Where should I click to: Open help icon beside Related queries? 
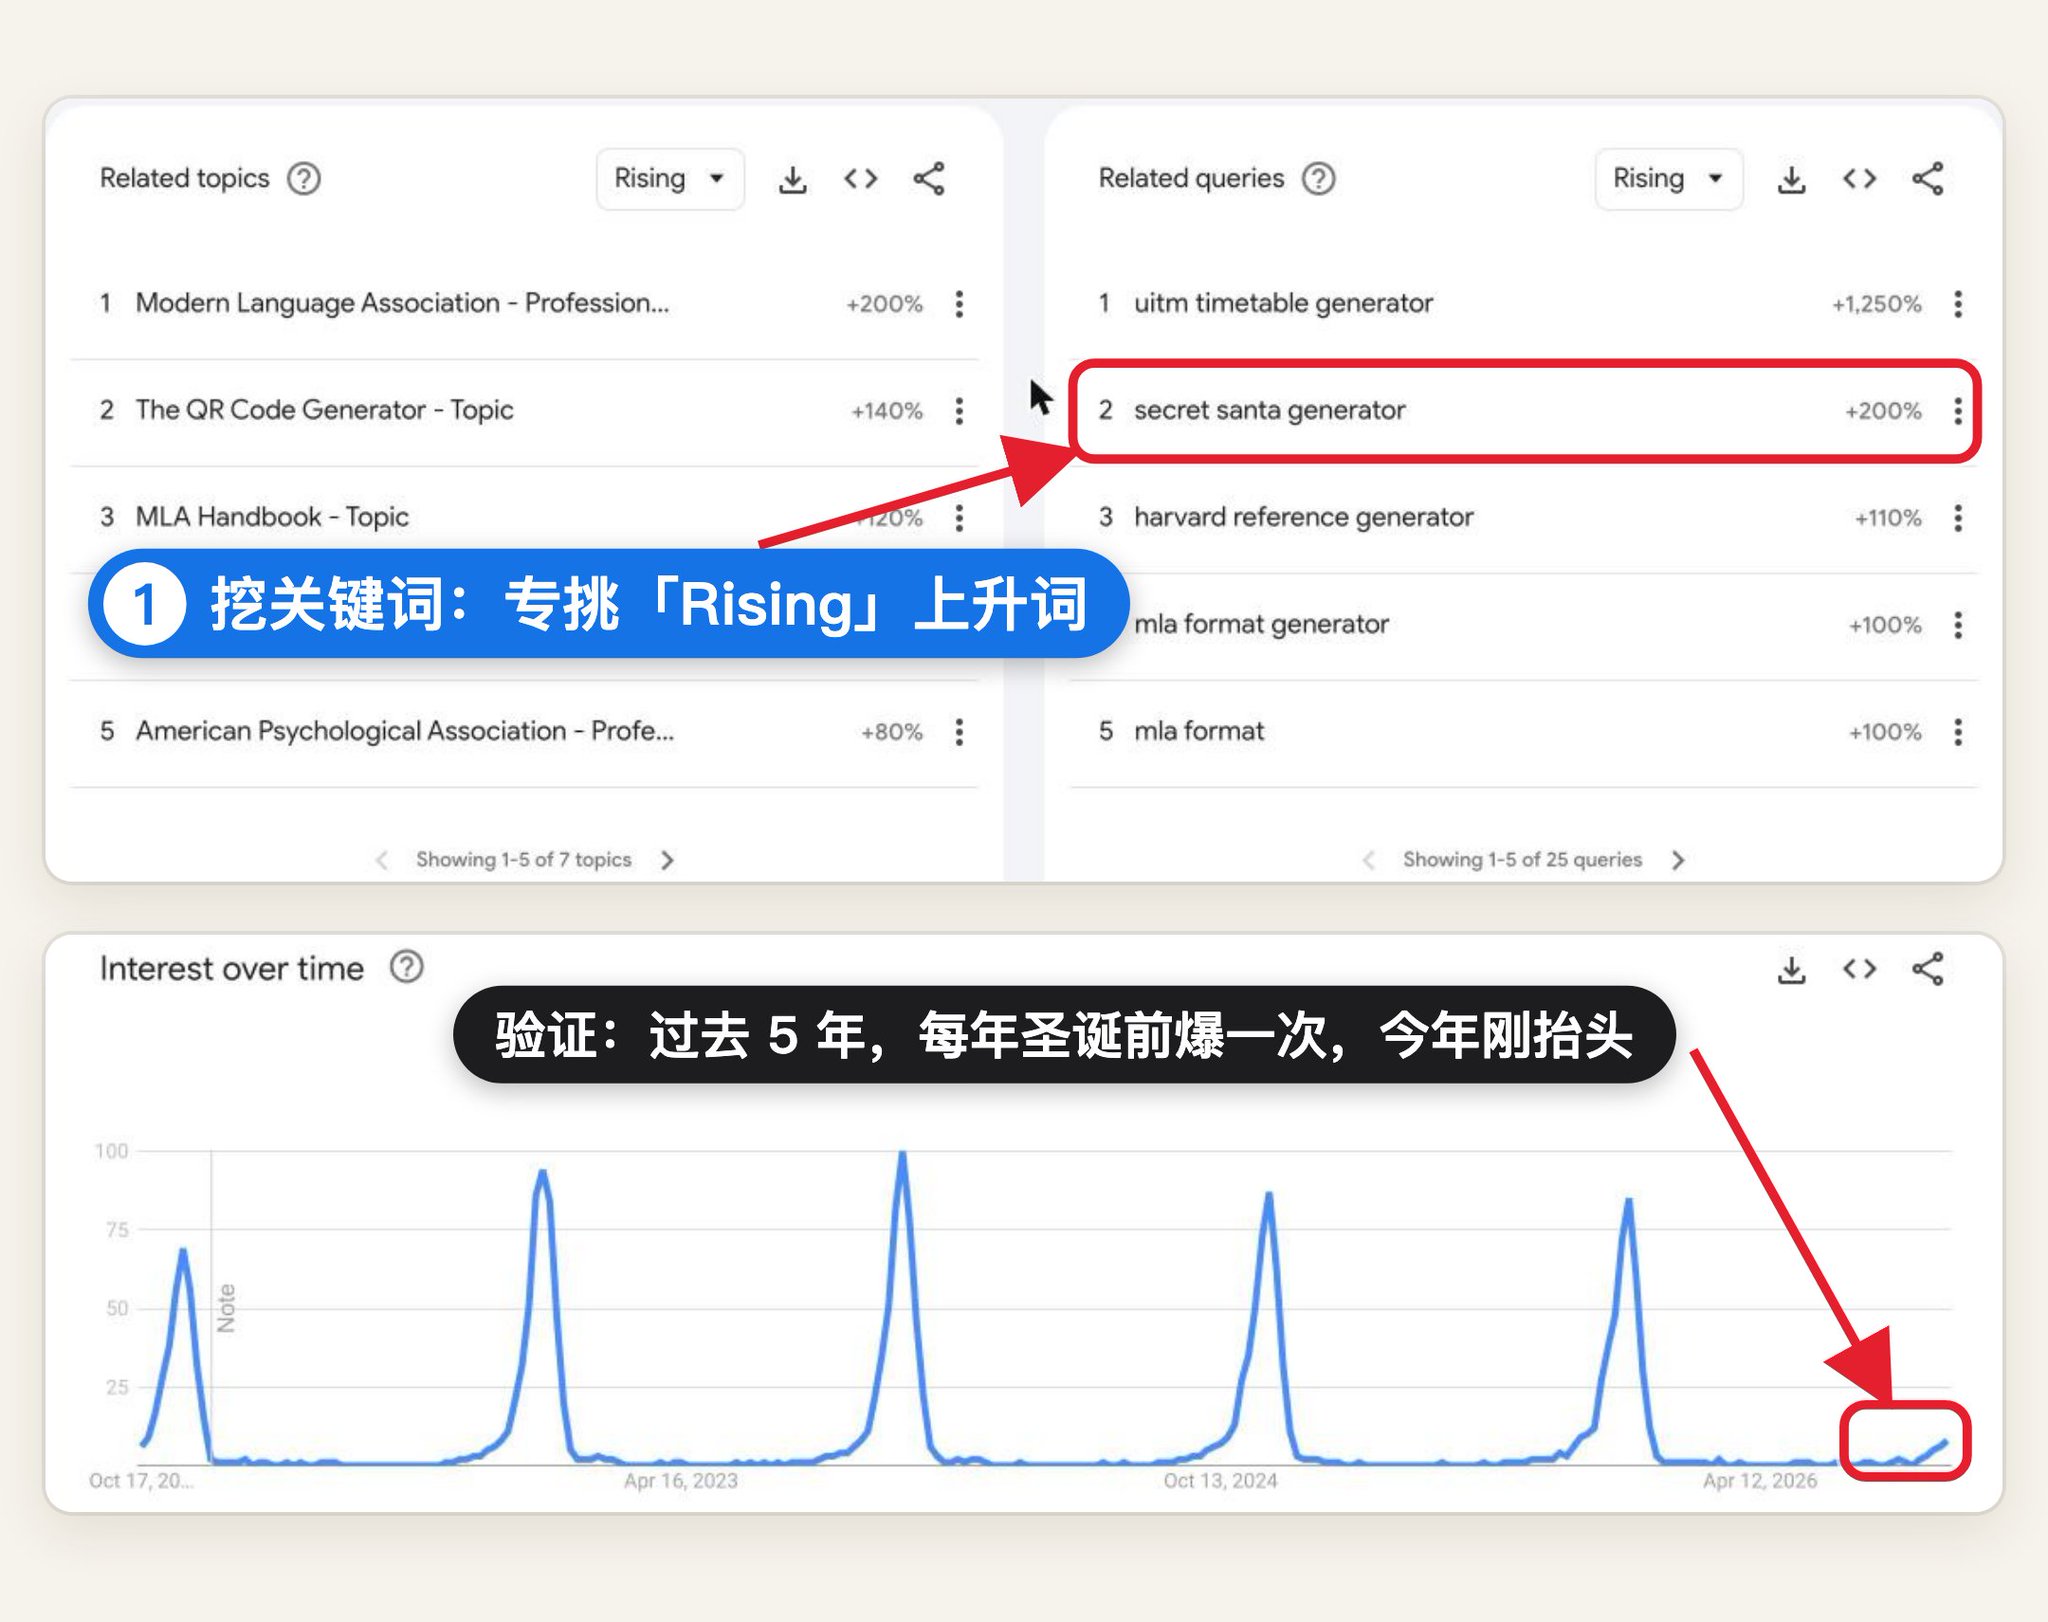tap(1318, 179)
